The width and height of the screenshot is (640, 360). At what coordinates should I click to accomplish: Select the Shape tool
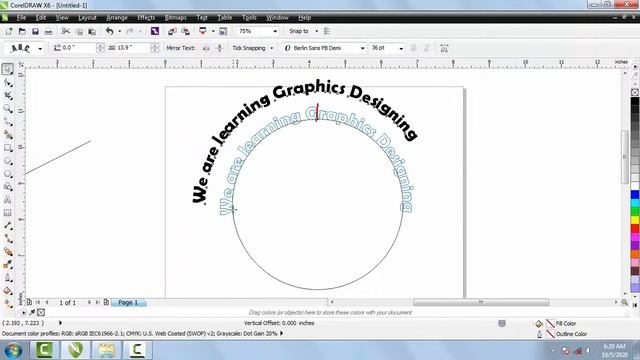point(8,83)
